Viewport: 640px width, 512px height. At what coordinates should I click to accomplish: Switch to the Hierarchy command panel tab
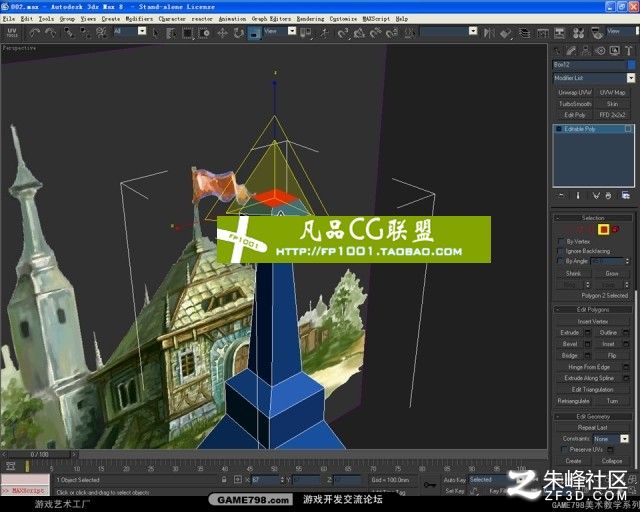tap(586, 51)
